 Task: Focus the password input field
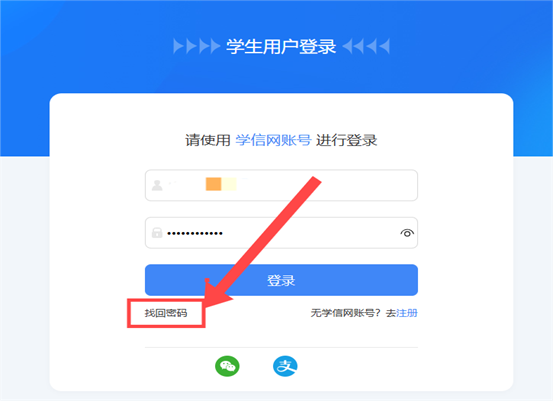tap(281, 233)
